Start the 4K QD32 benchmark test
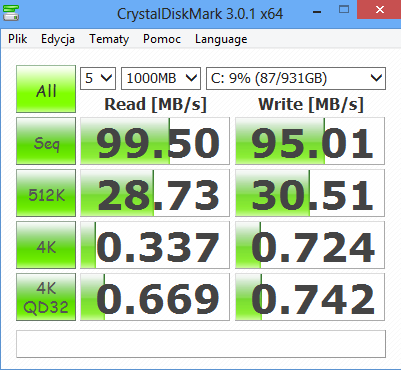This screenshot has width=401, height=370. coord(46,297)
